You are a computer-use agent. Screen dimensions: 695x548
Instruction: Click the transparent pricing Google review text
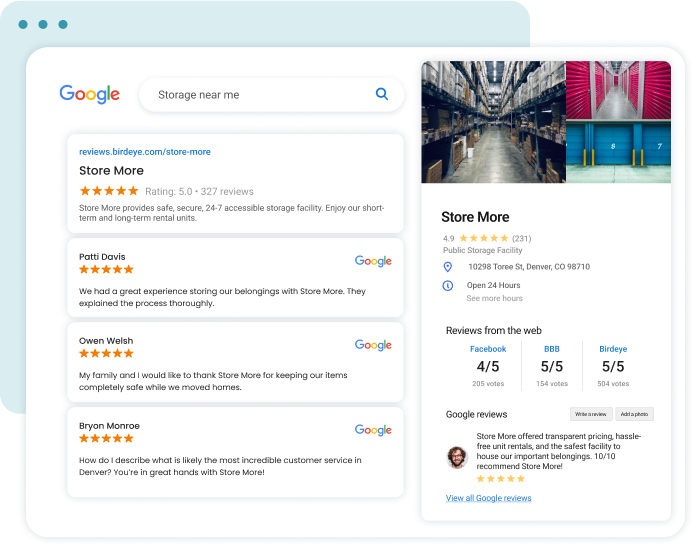558,451
